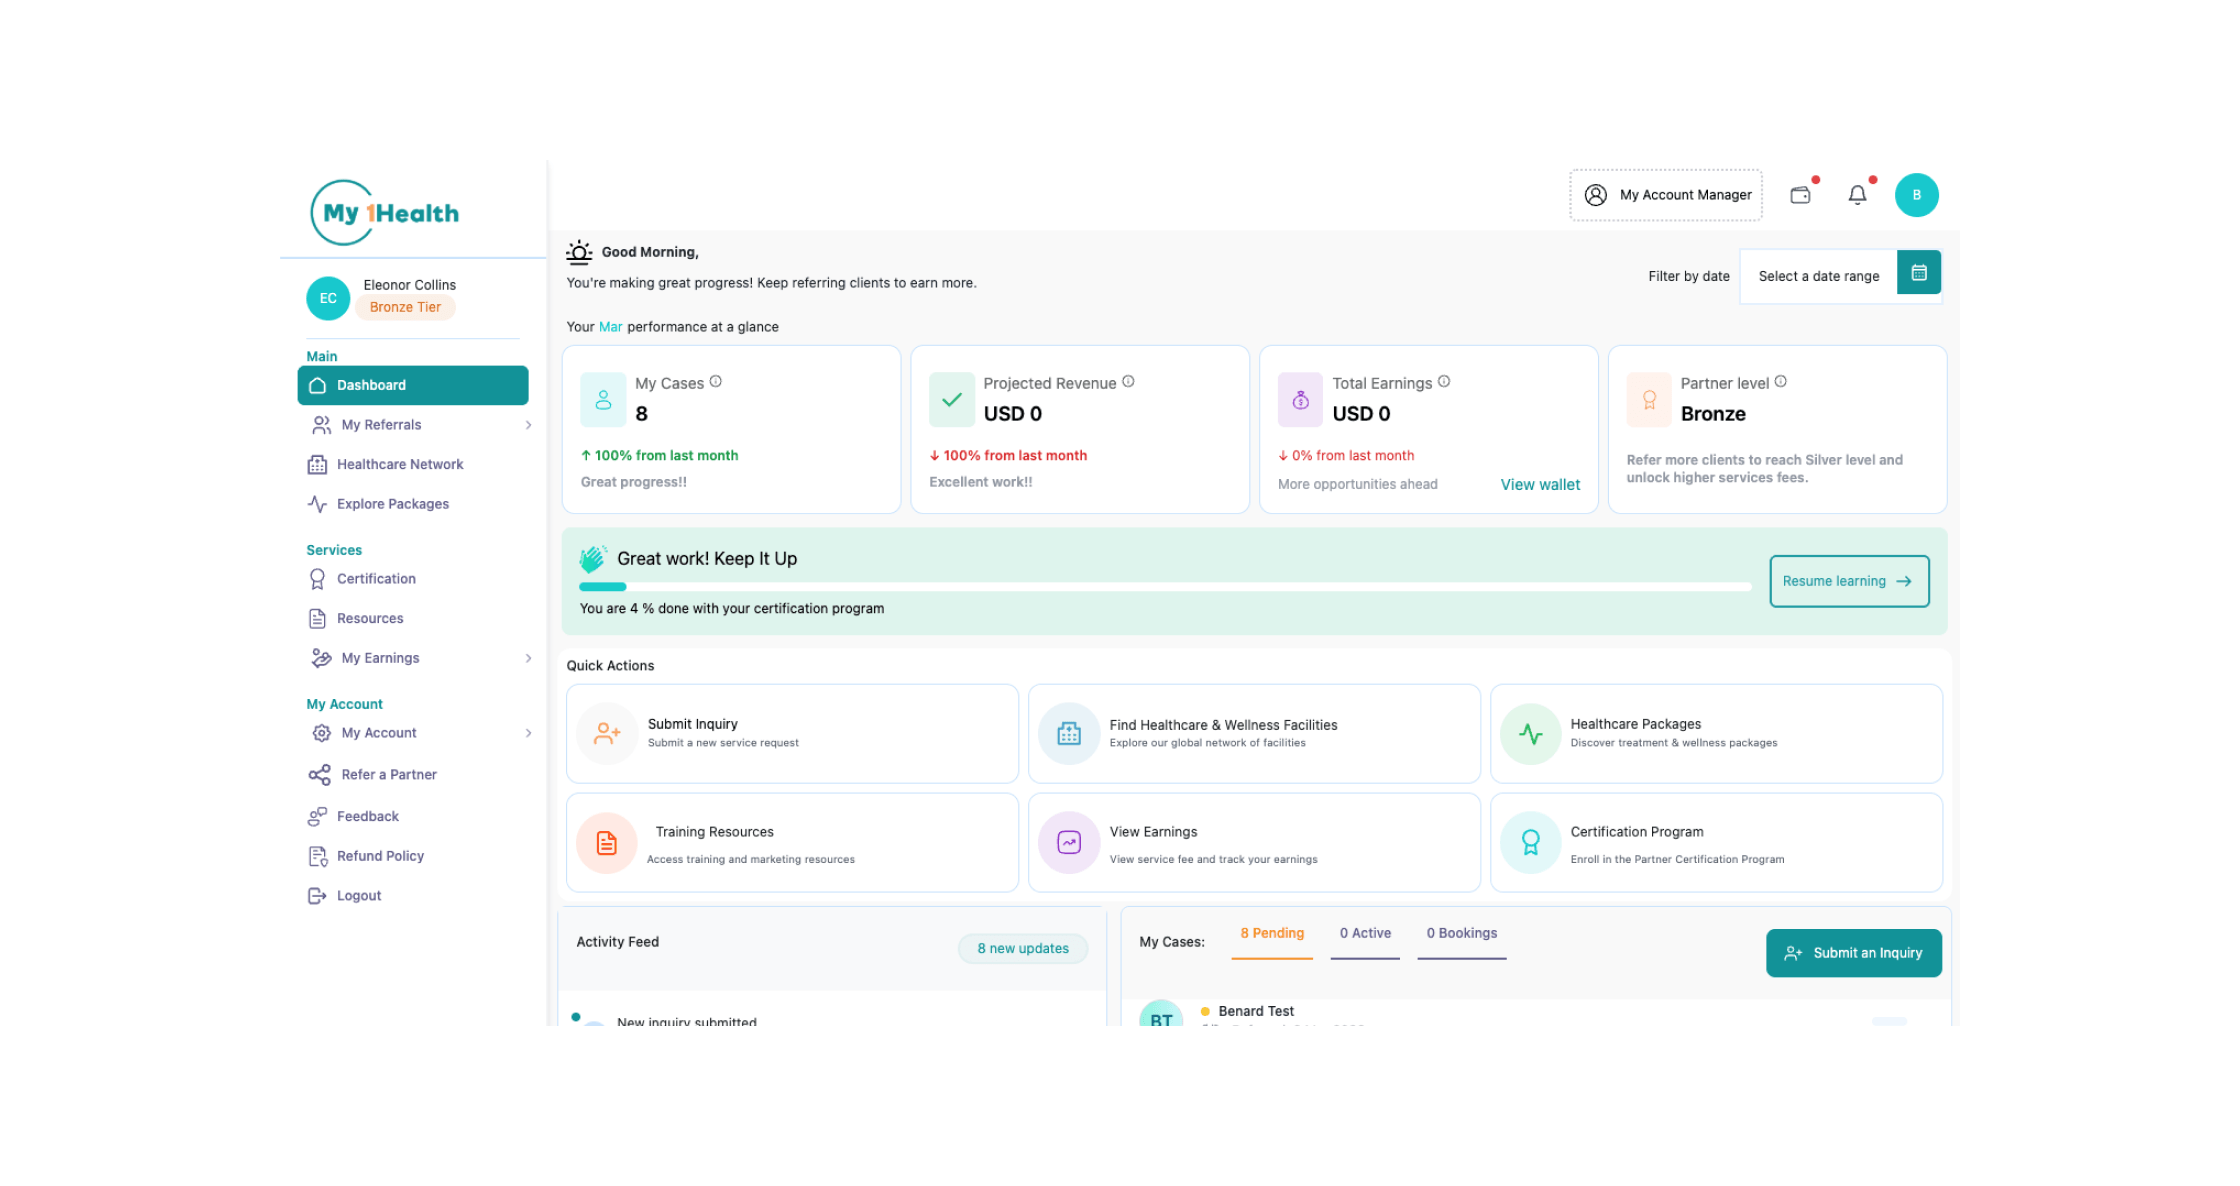Viewport: 2240px width, 1186px height.
Task: Click the 8 new updates badge
Action: click(x=1023, y=948)
